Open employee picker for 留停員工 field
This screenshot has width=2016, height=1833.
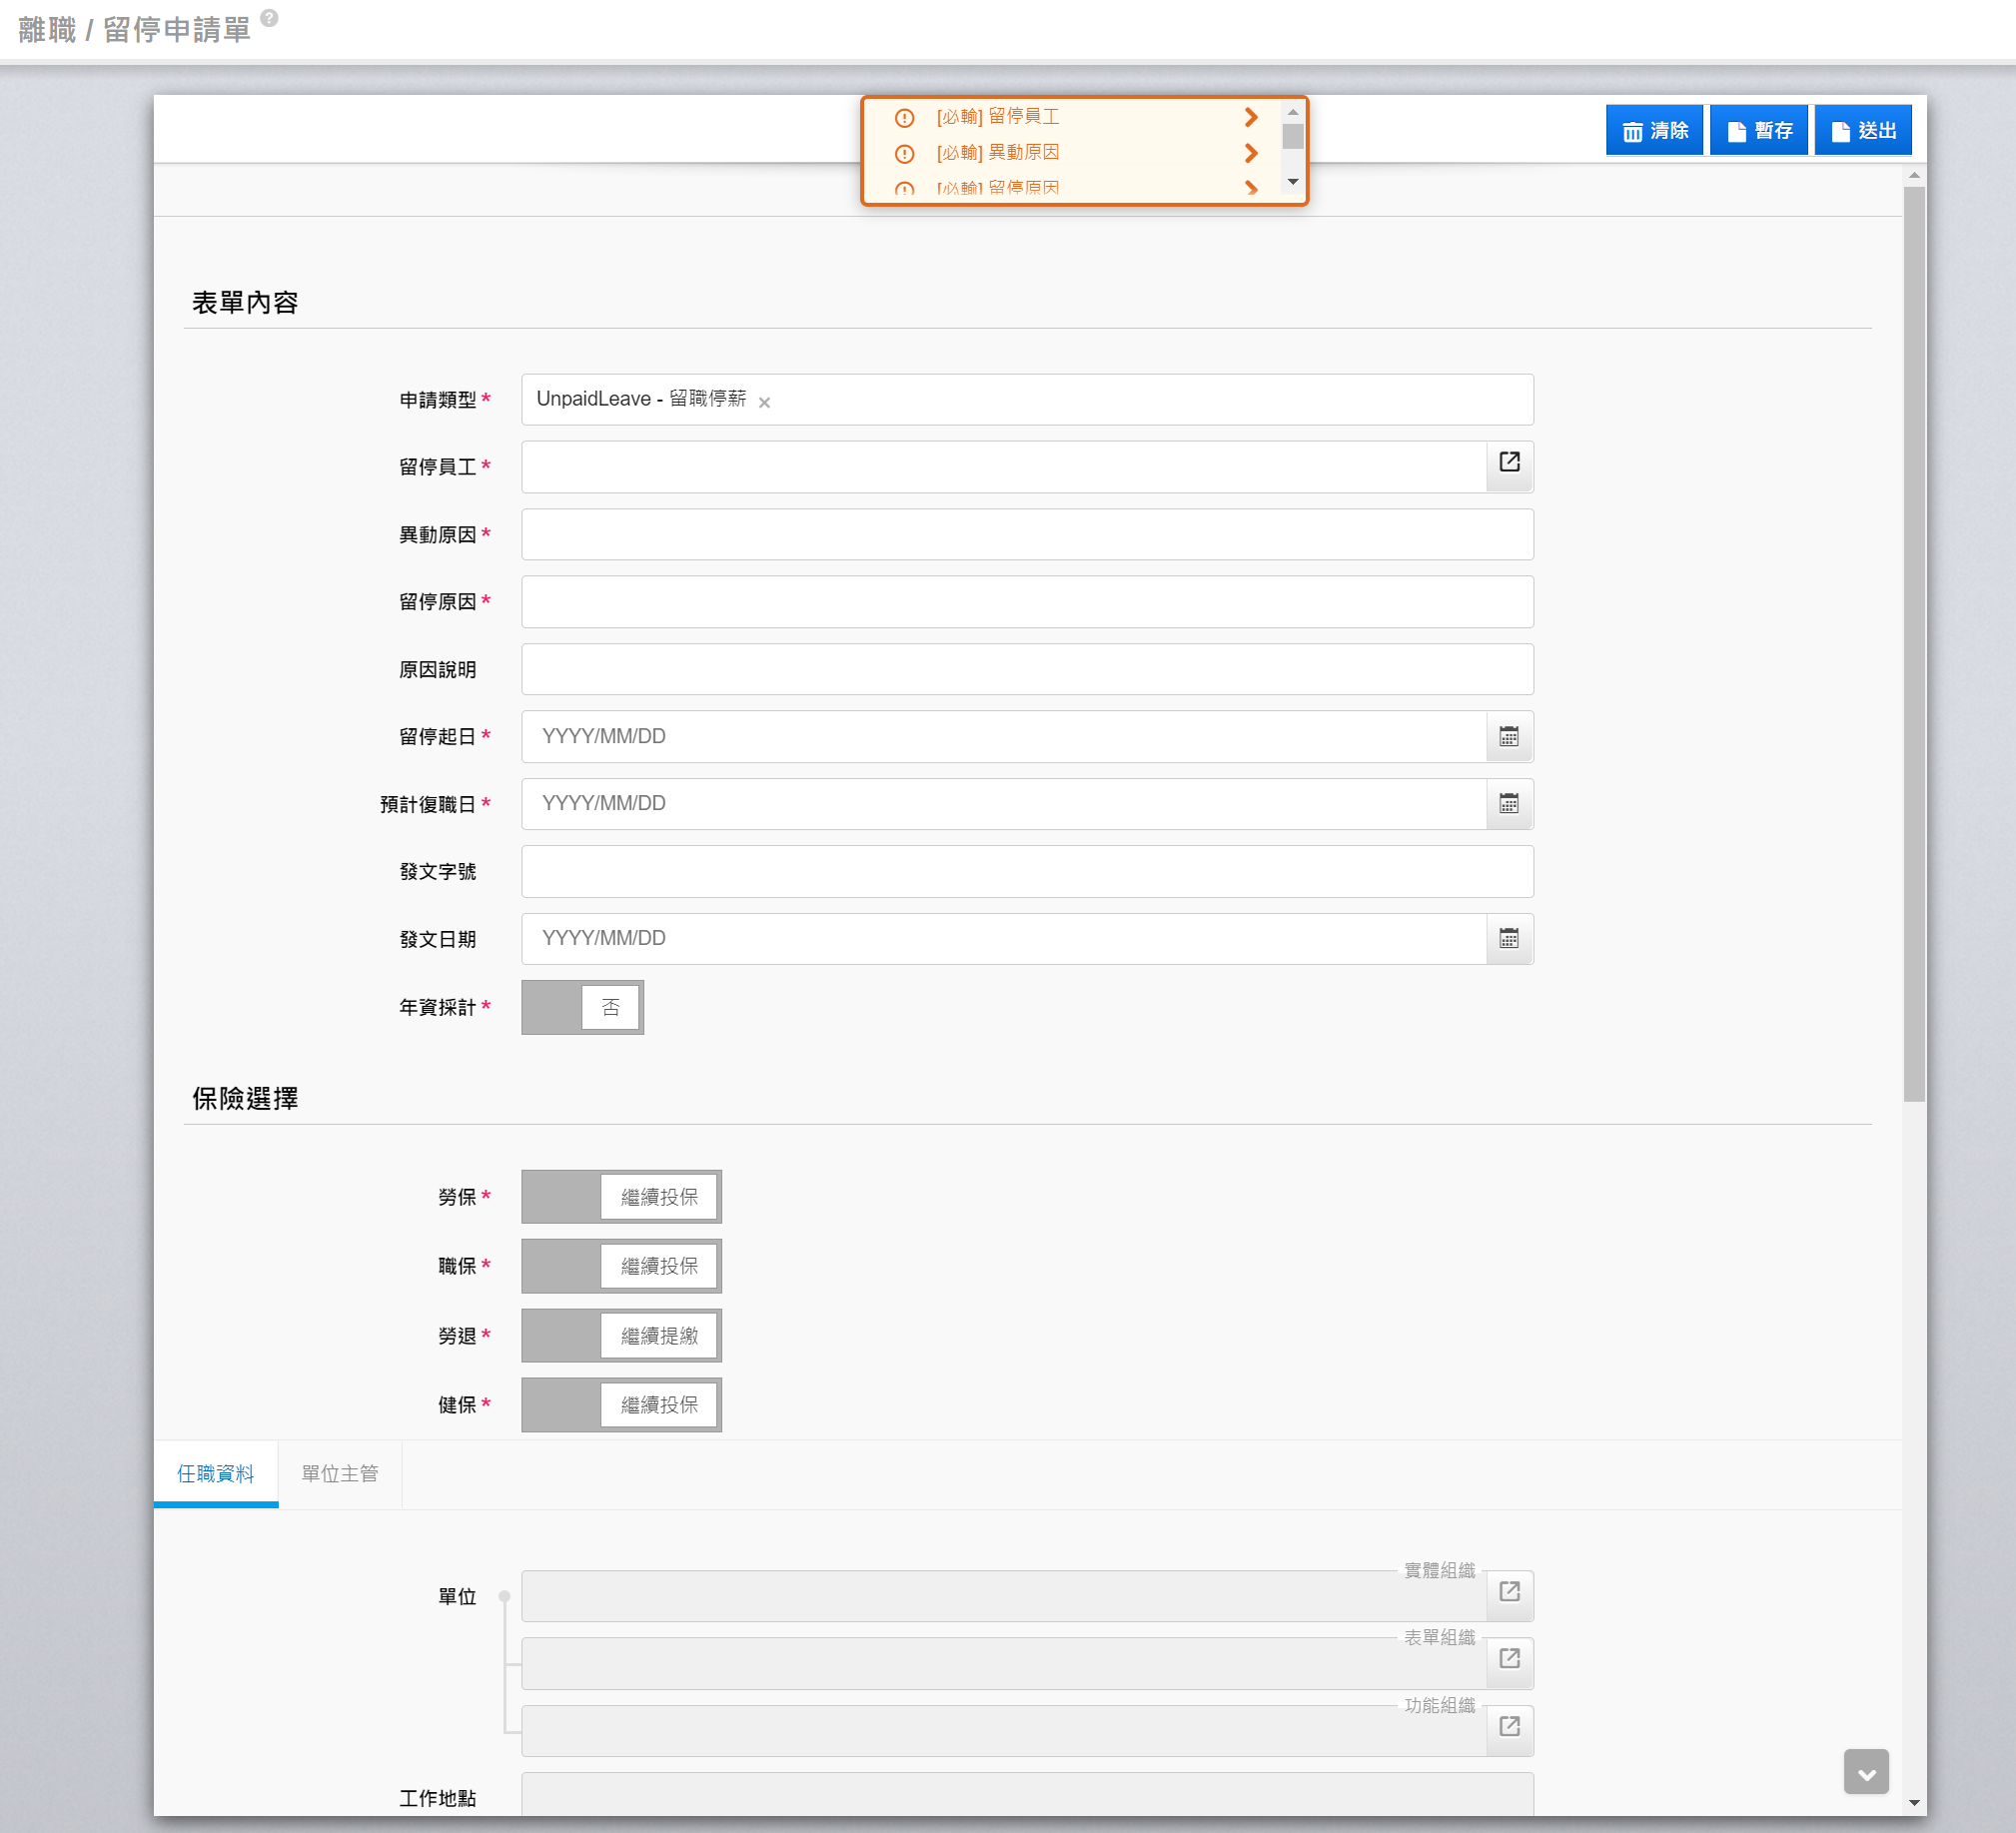tap(1508, 463)
